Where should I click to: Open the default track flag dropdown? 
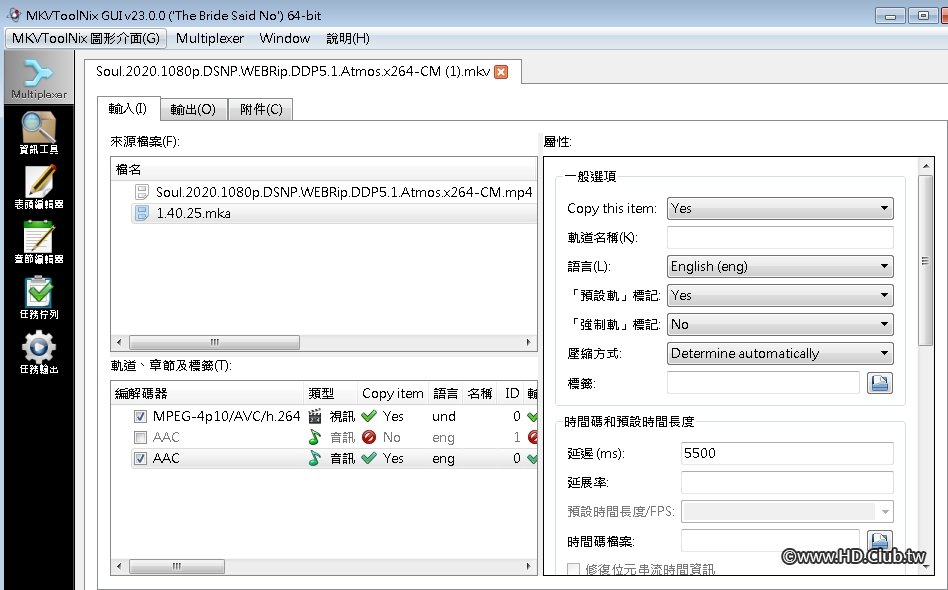[x=780, y=296]
